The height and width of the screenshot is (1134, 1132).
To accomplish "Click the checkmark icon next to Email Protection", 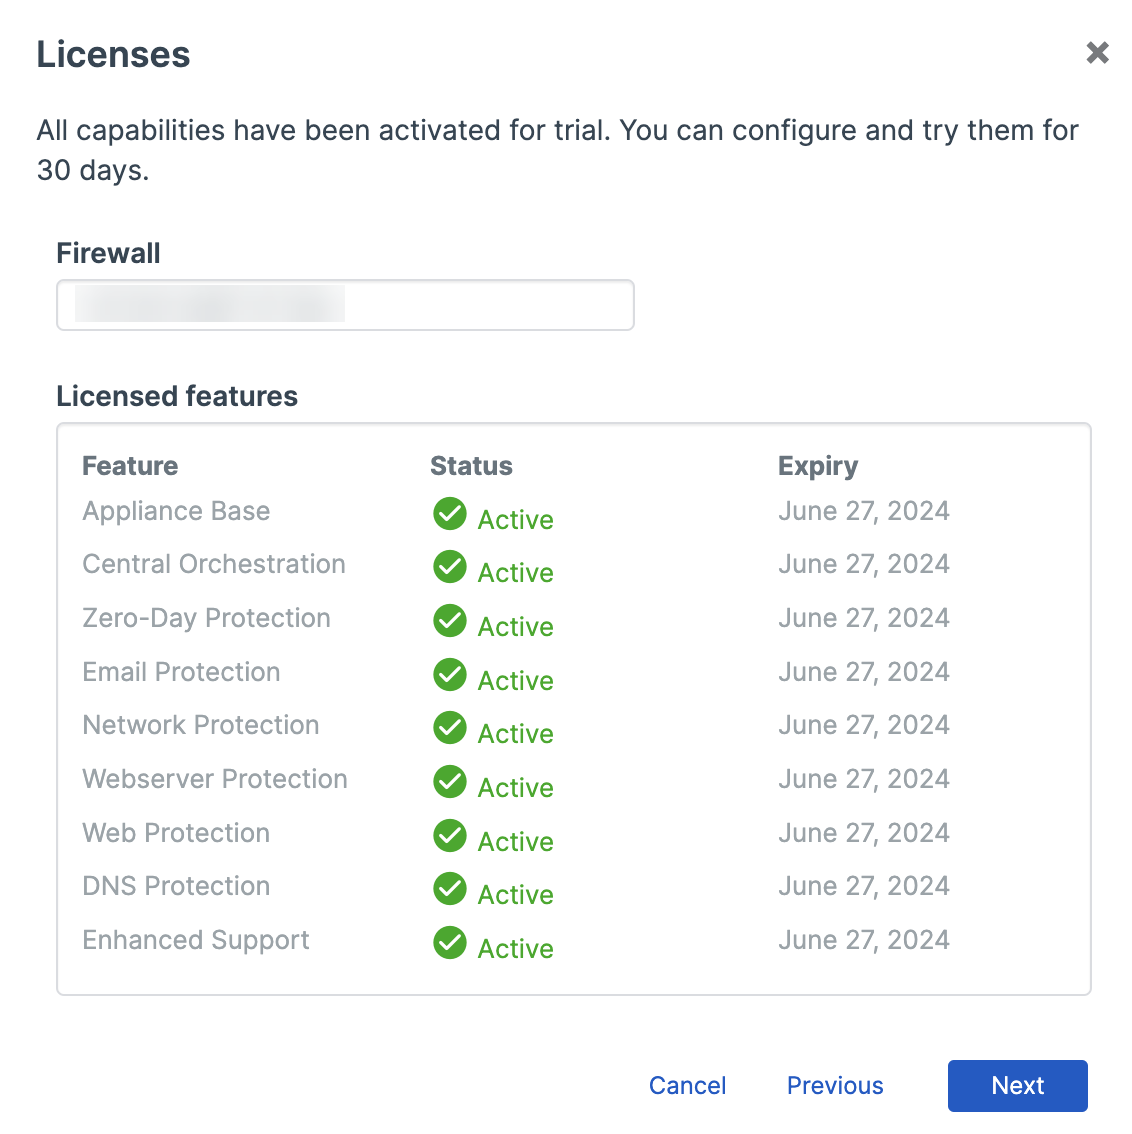I will click(450, 675).
